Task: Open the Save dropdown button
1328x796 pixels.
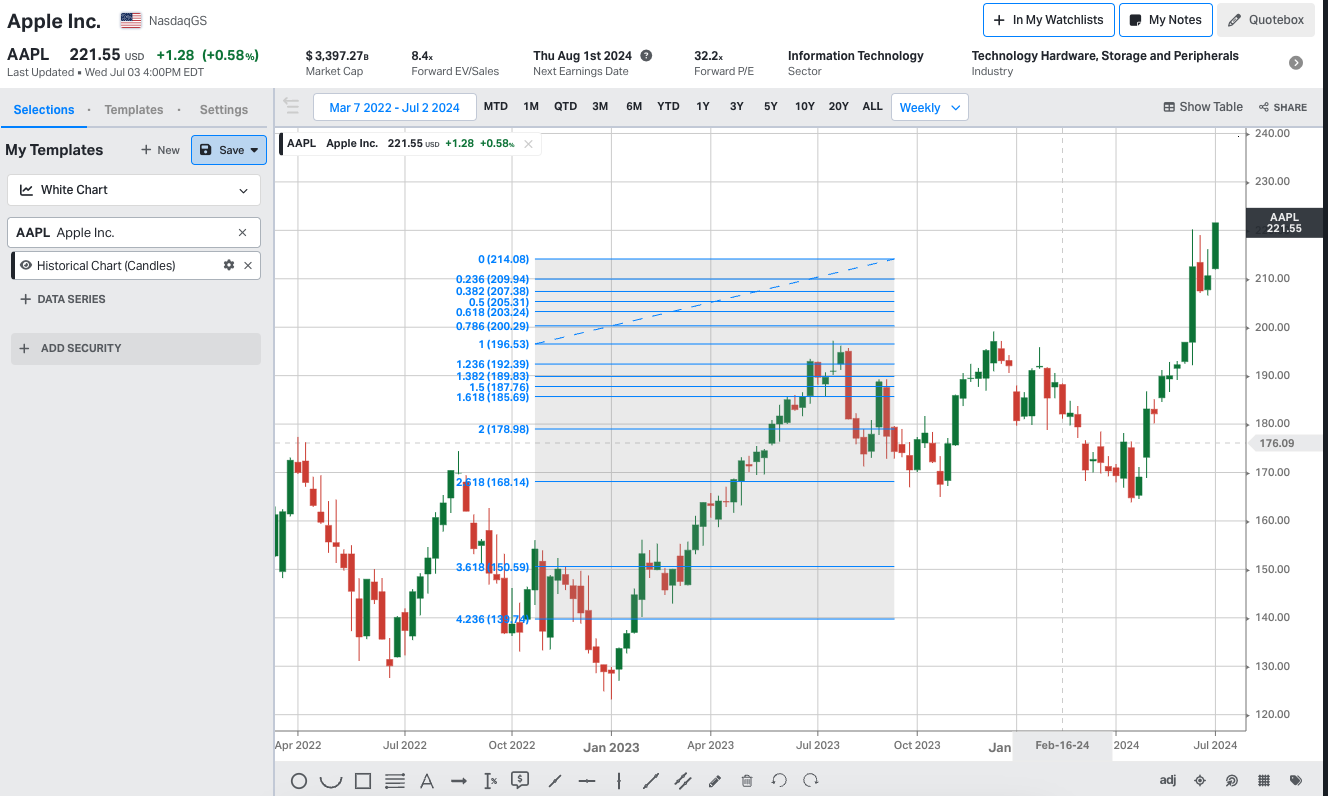Action: pyautogui.click(x=229, y=150)
